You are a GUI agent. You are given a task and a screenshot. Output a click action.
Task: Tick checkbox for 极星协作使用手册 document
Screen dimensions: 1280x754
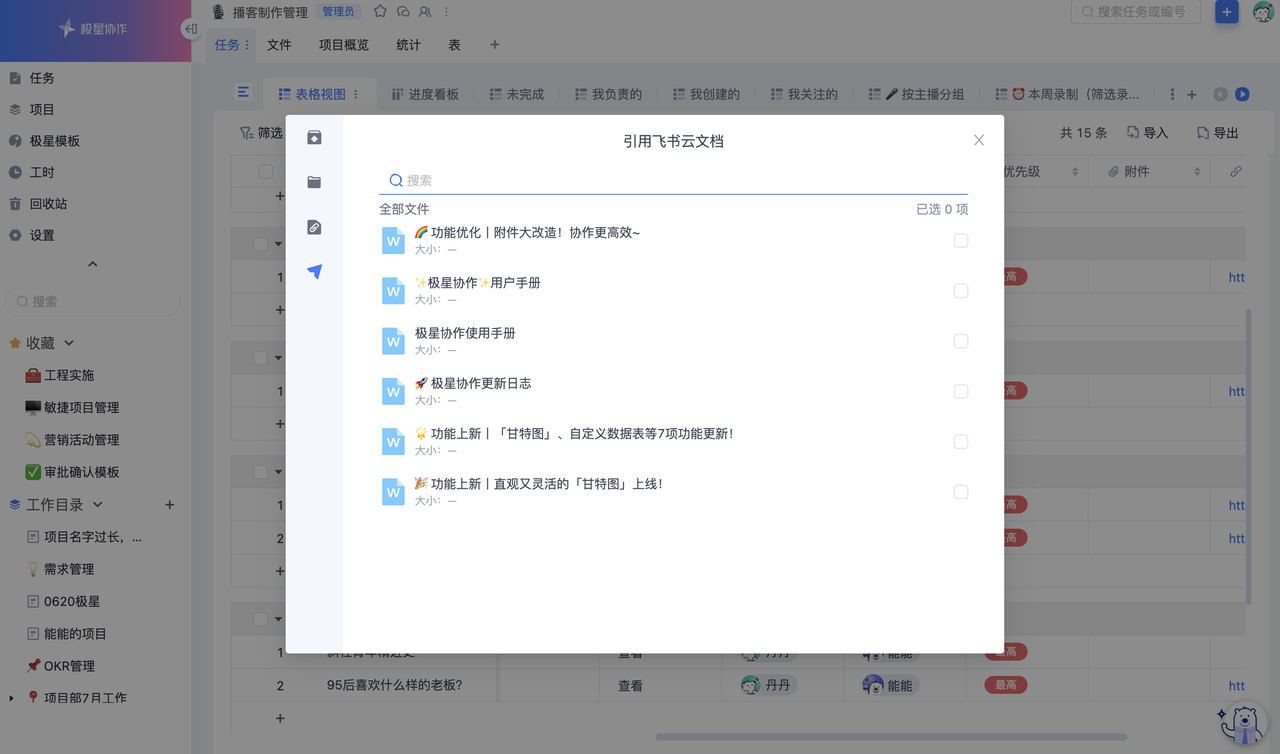click(961, 341)
